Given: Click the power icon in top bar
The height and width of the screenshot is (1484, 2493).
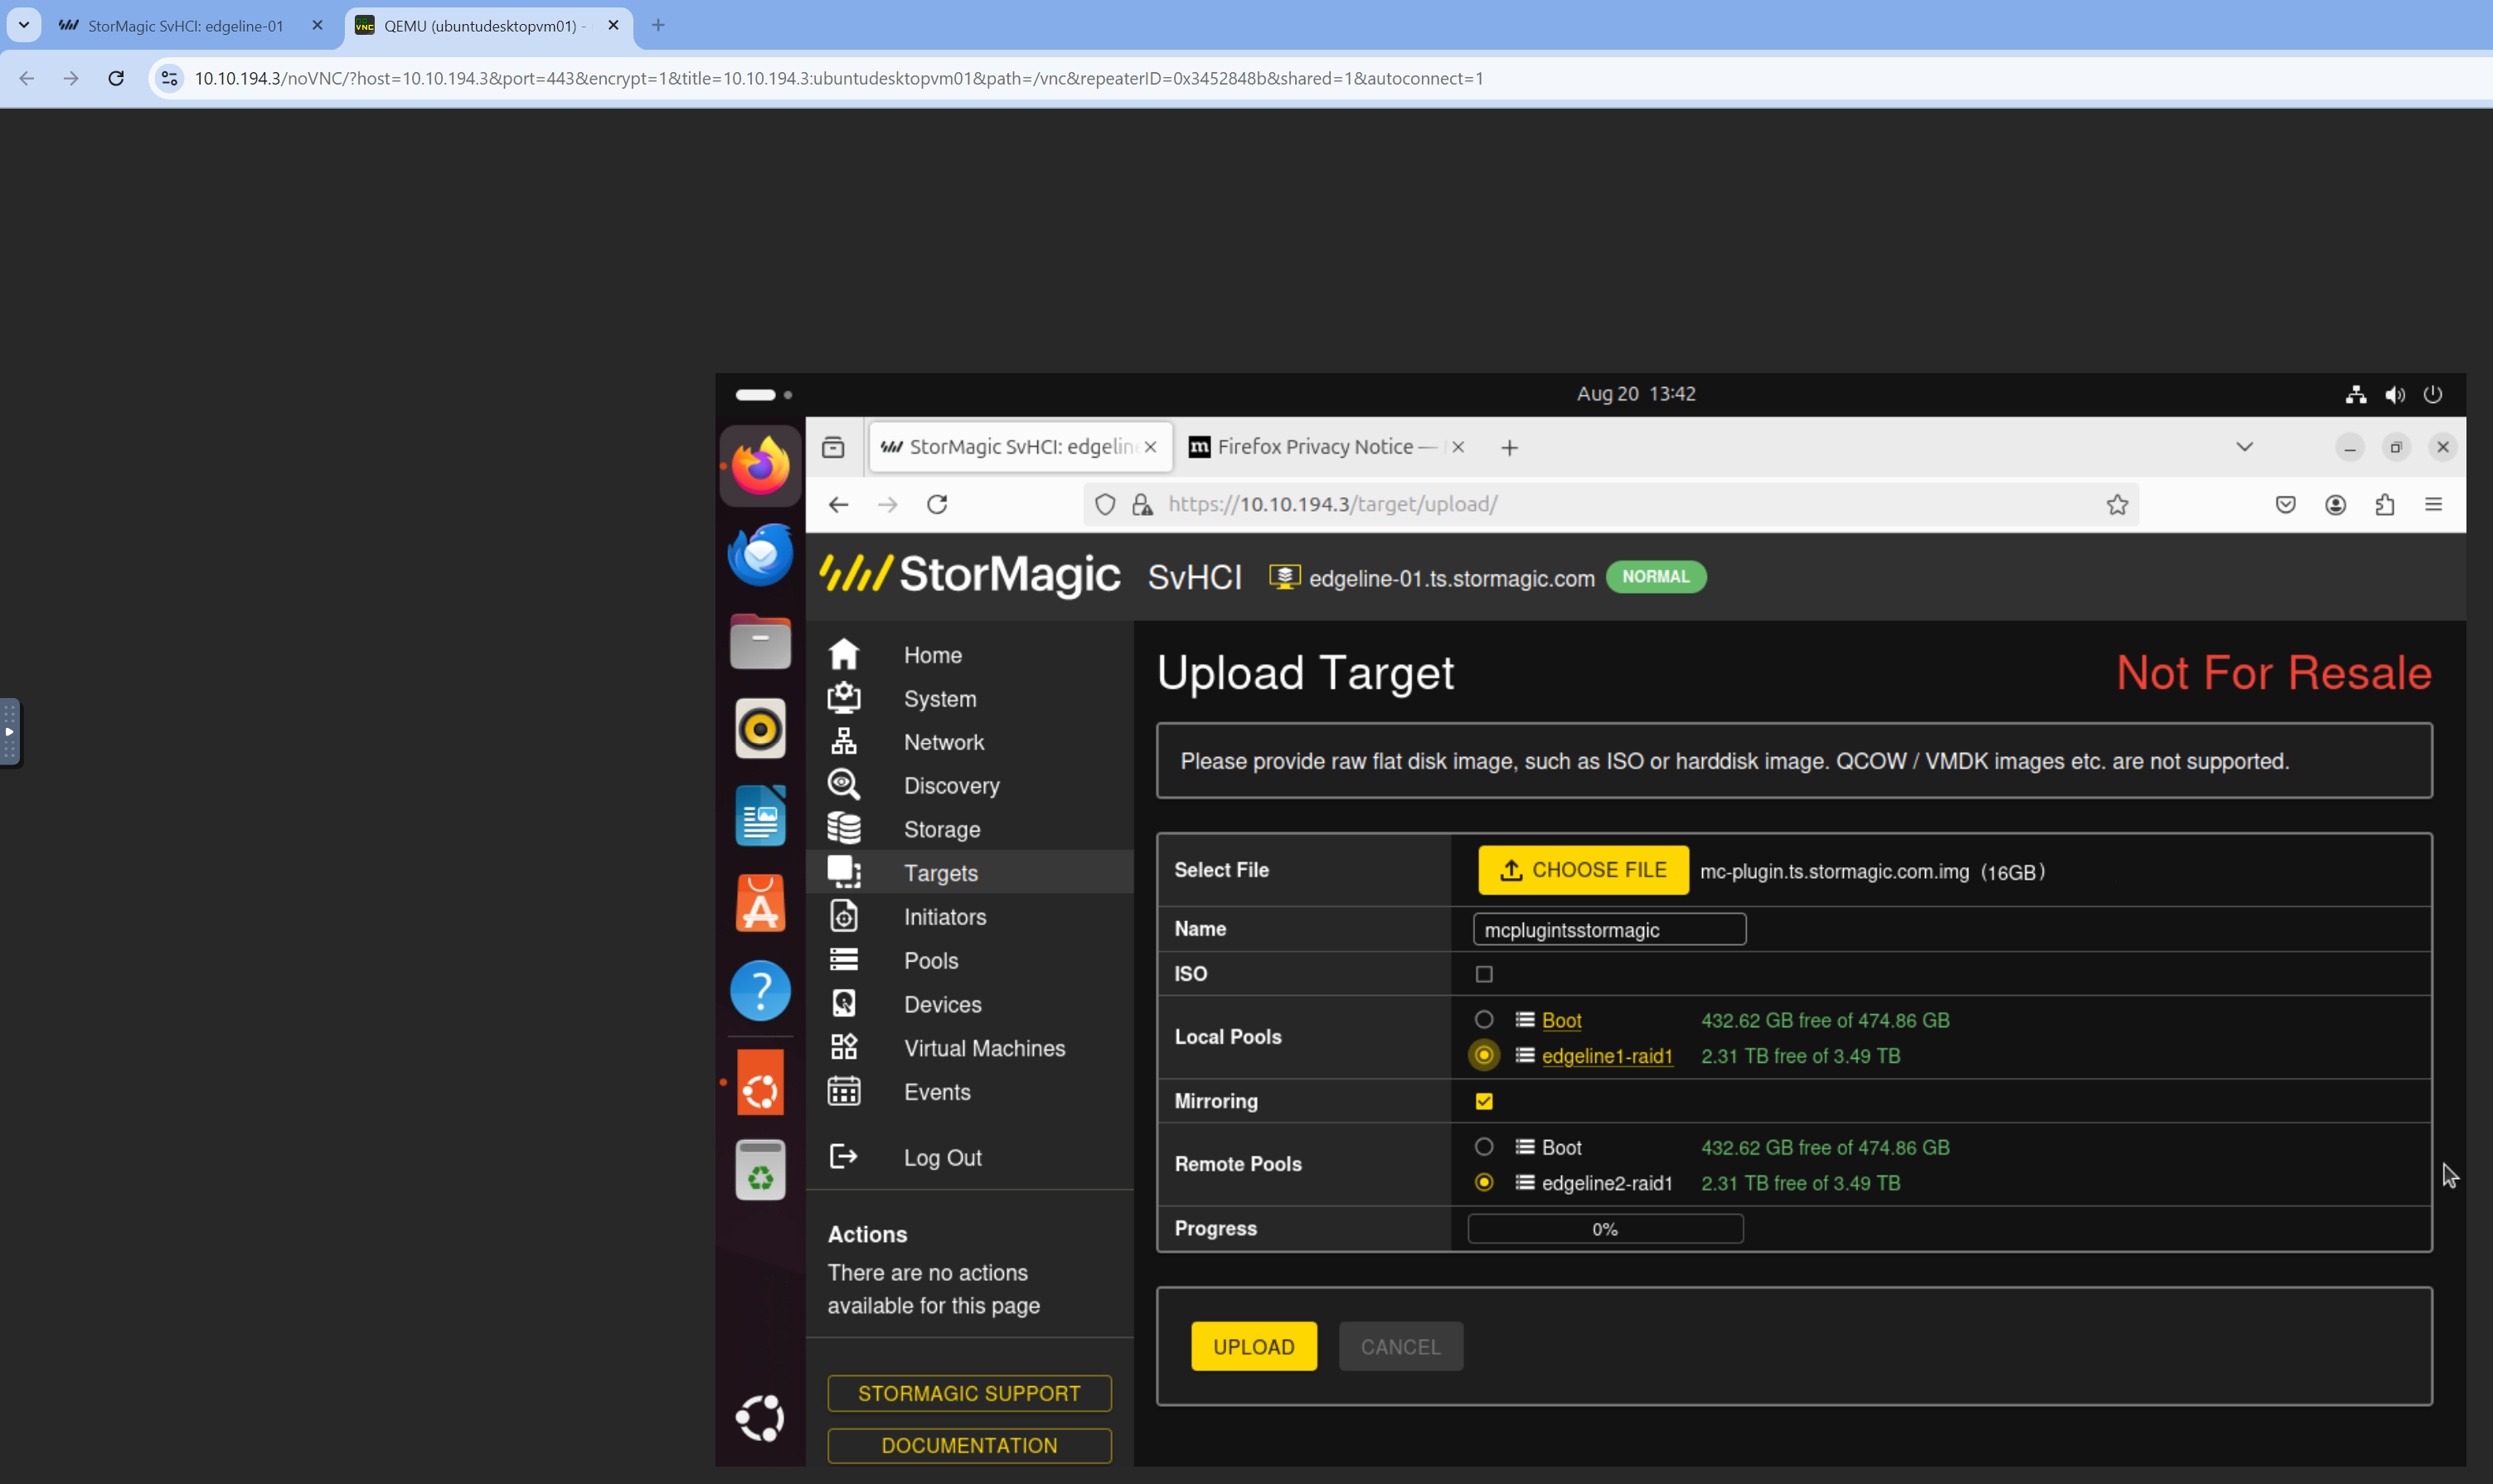Looking at the screenshot, I should (x=2433, y=394).
